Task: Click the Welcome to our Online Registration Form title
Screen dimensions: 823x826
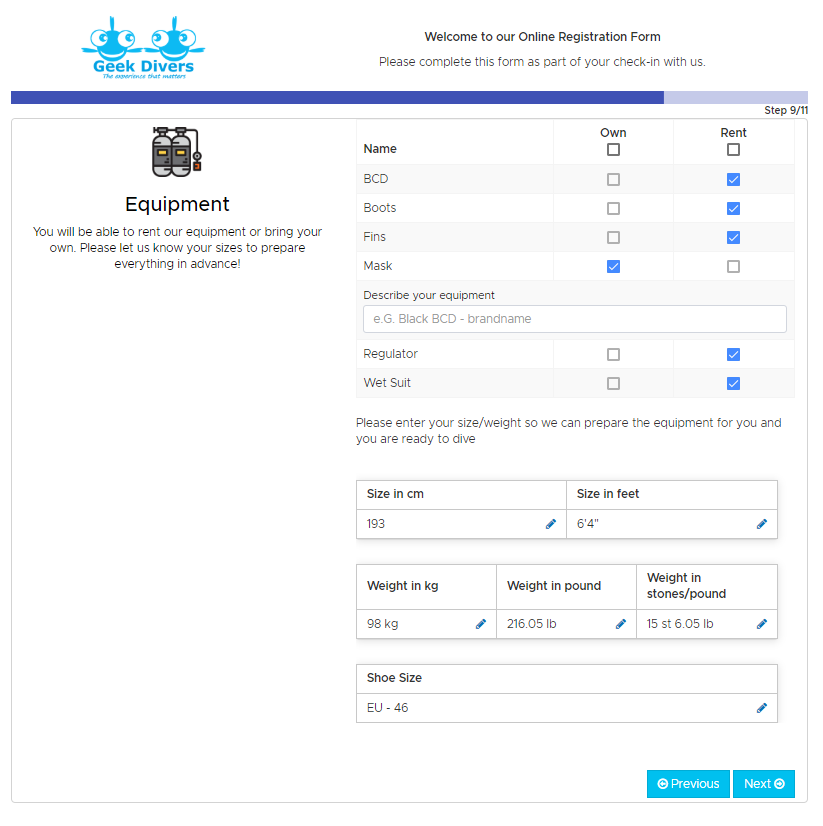Action: point(542,37)
